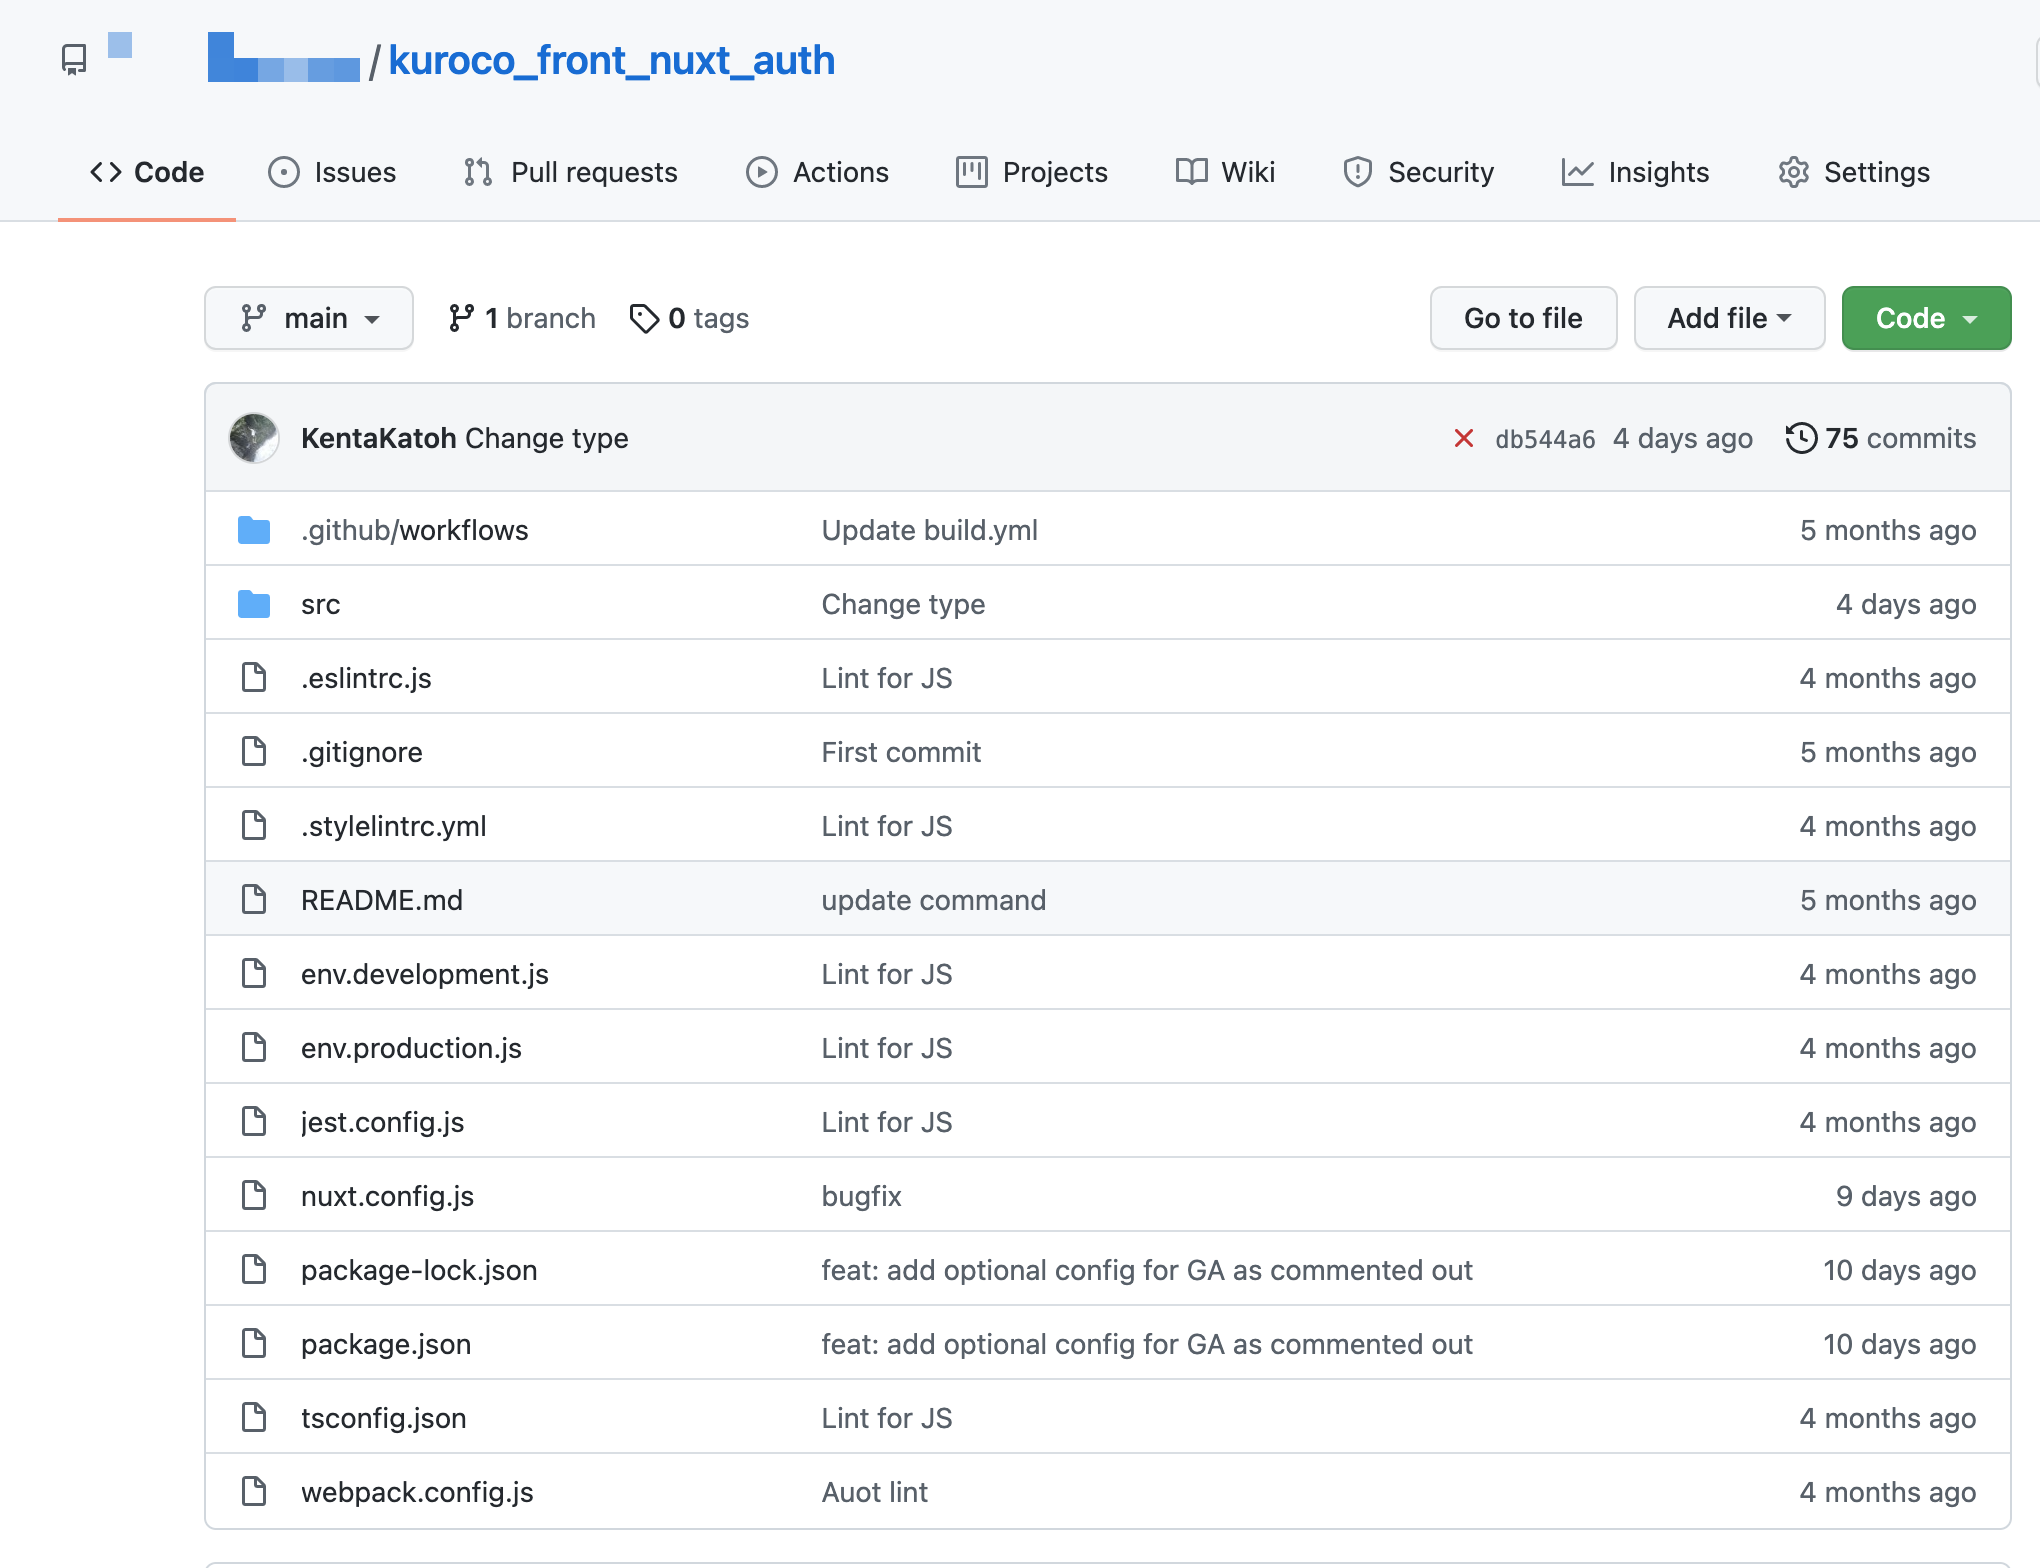The width and height of the screenshot is (2040, 1568).
Task: Click the red X build status icon
Action: pyautogui.click(x=1464, y=438)
